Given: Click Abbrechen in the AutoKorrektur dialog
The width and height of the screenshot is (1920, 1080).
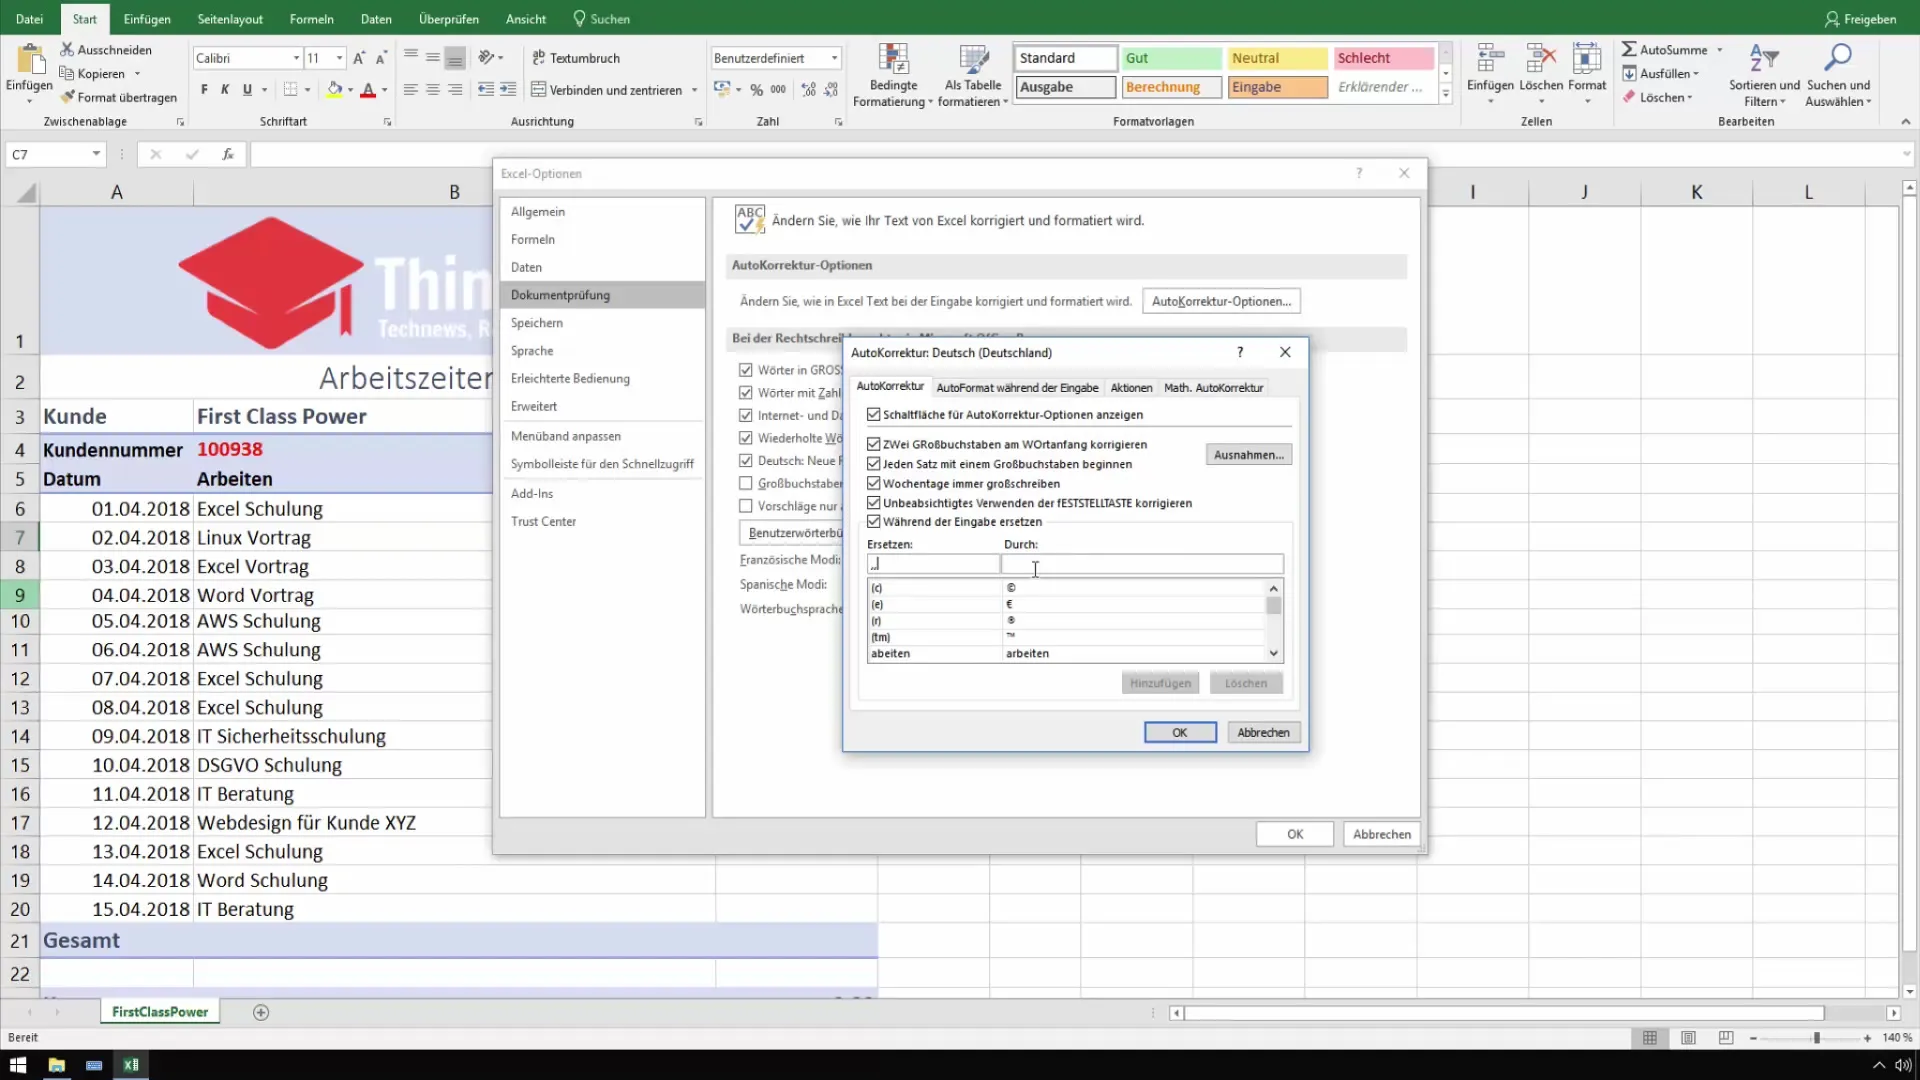Looking at the screenshot, I should click(x=1263, y=733).
